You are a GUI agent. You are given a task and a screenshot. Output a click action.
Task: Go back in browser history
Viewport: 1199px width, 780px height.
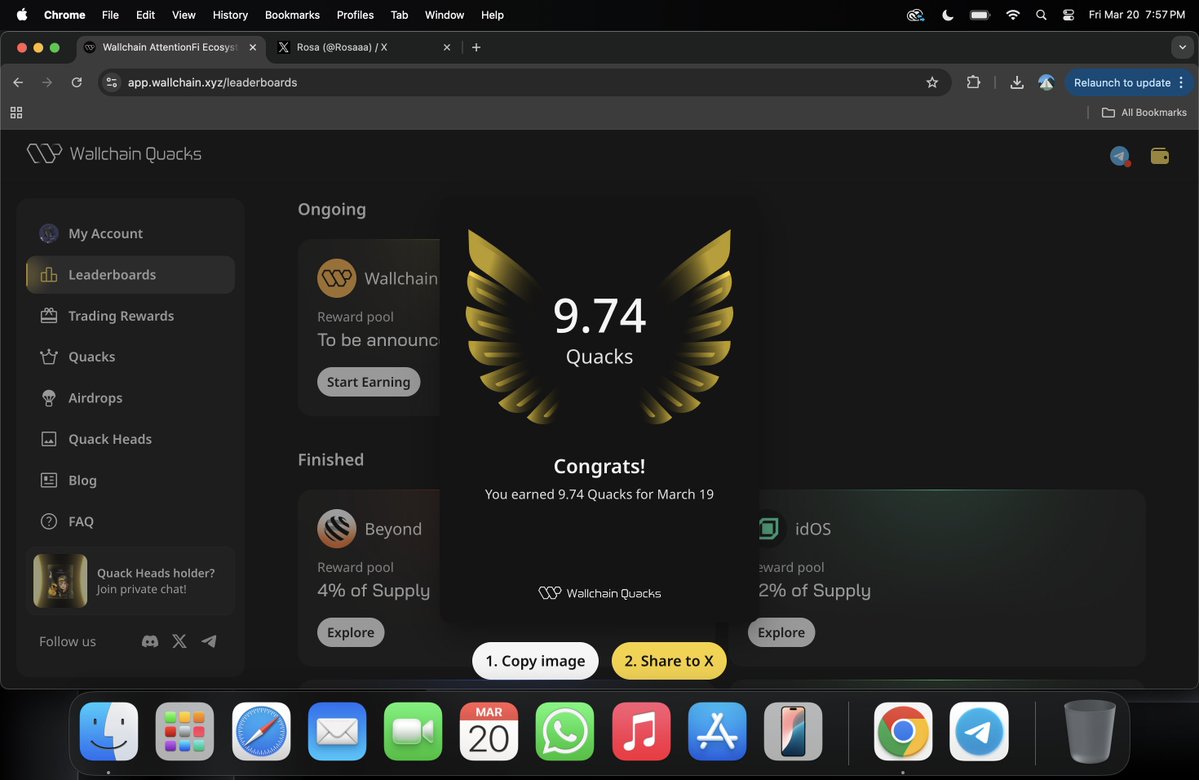click(x=18, y=83)
